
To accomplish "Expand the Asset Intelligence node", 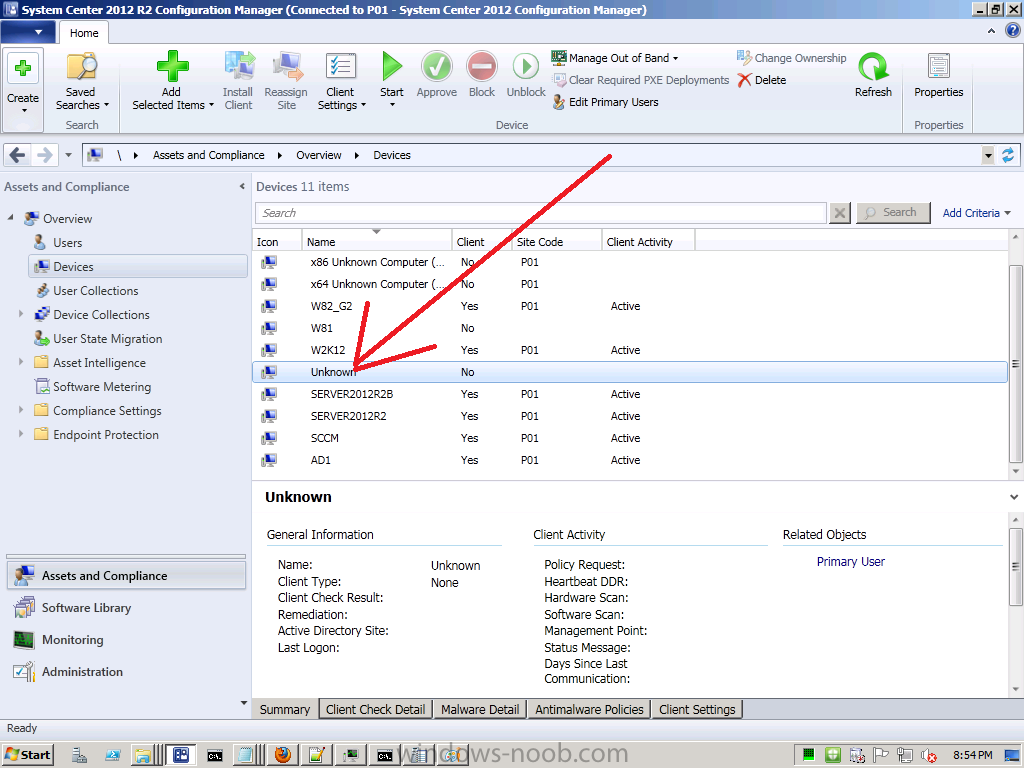I will [20, 362].
